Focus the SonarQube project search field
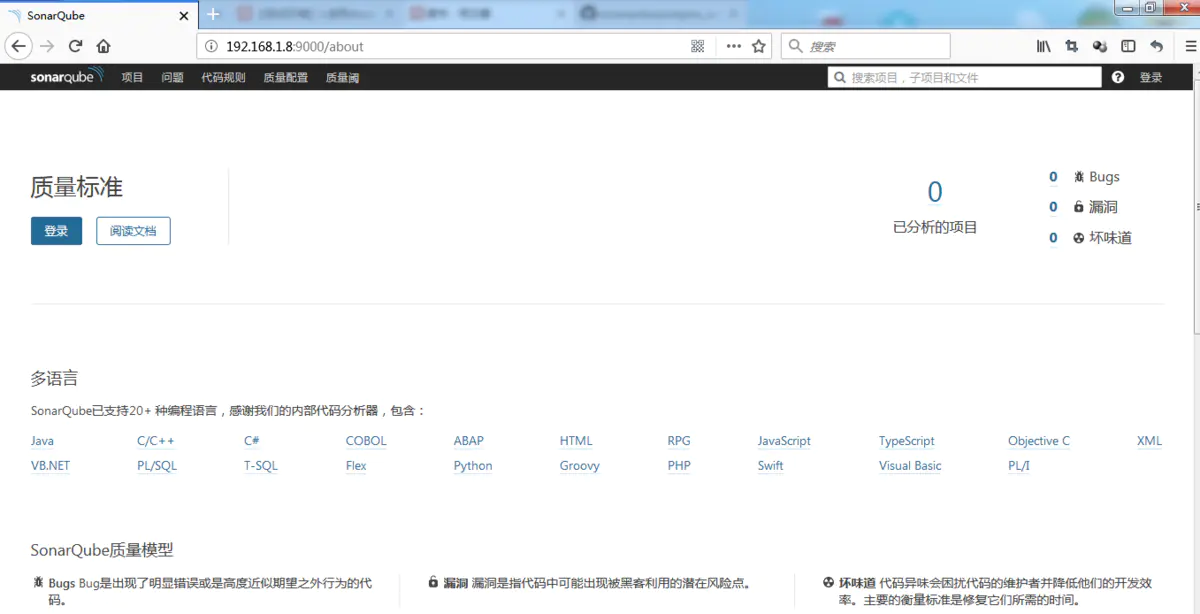Image resolution: width=1200 pixels, height=614 pixels. click(964, 77)
